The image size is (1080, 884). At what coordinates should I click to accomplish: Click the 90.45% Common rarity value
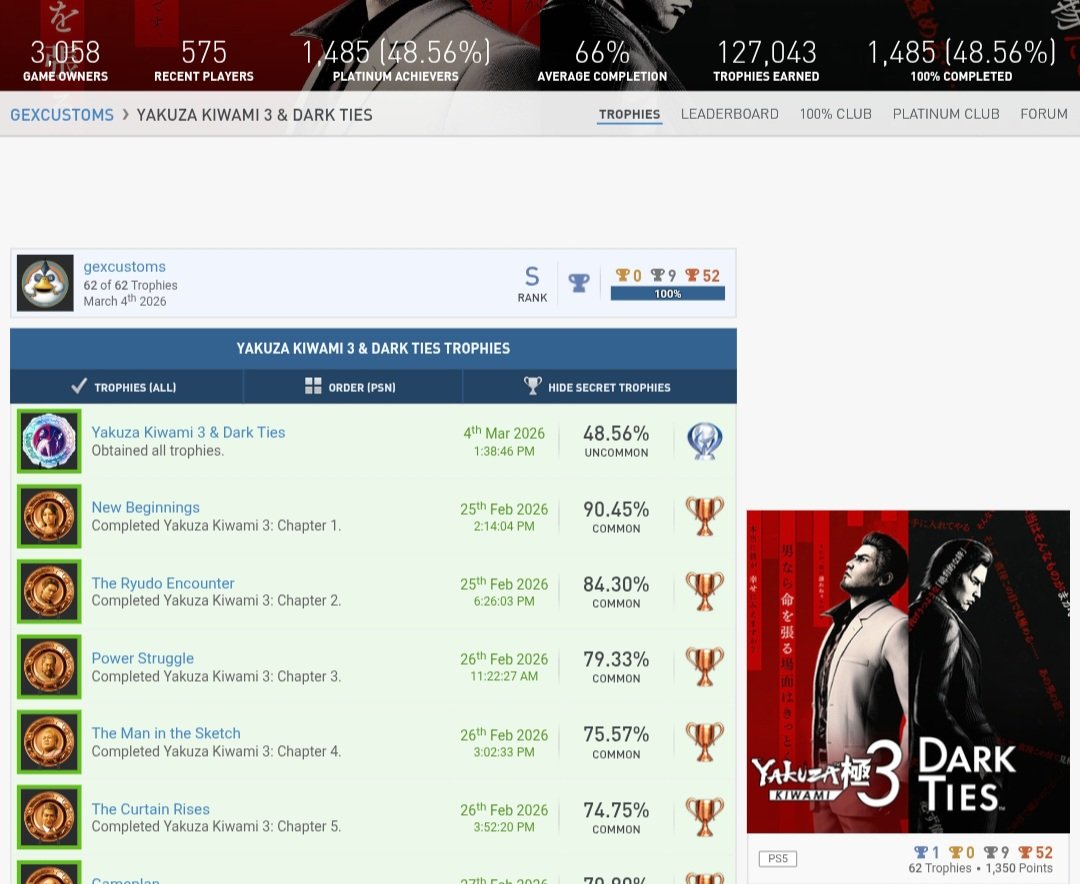[616, 517]
